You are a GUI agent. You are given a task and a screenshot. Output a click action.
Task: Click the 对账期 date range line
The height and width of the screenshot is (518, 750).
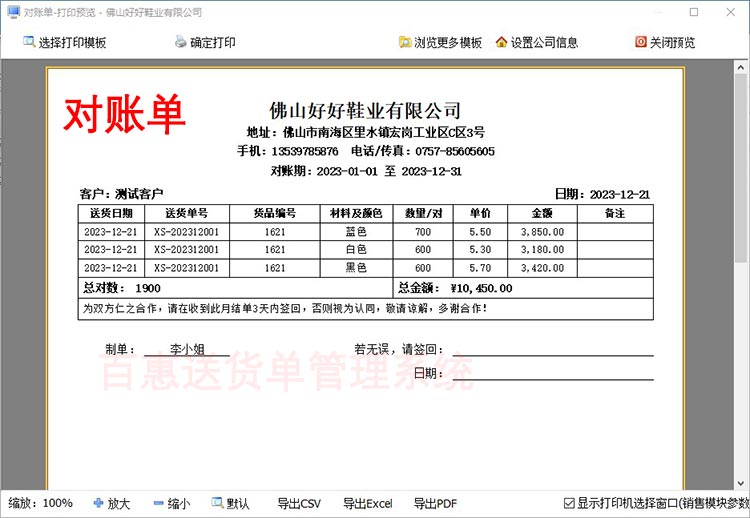[x=366, y=171]
